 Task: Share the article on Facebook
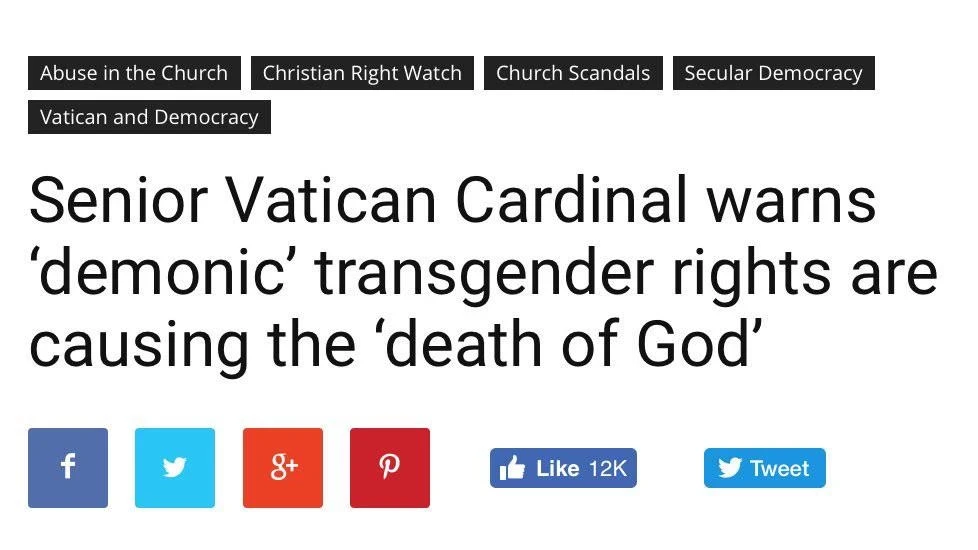click(68, 468)
